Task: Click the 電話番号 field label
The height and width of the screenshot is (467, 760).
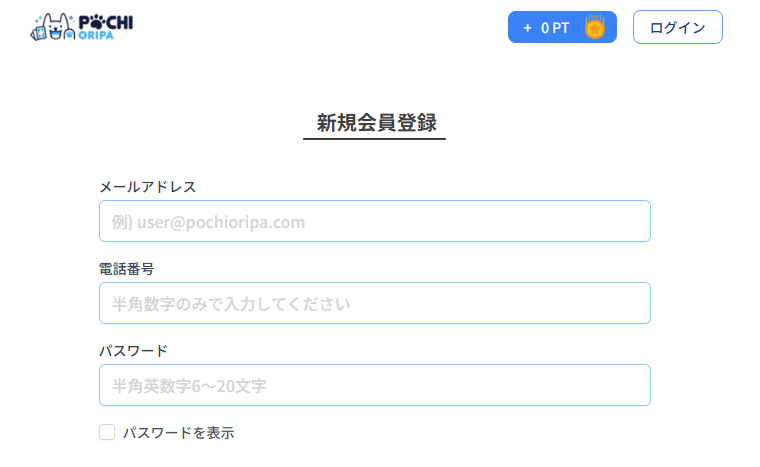Action: [127, 269]
